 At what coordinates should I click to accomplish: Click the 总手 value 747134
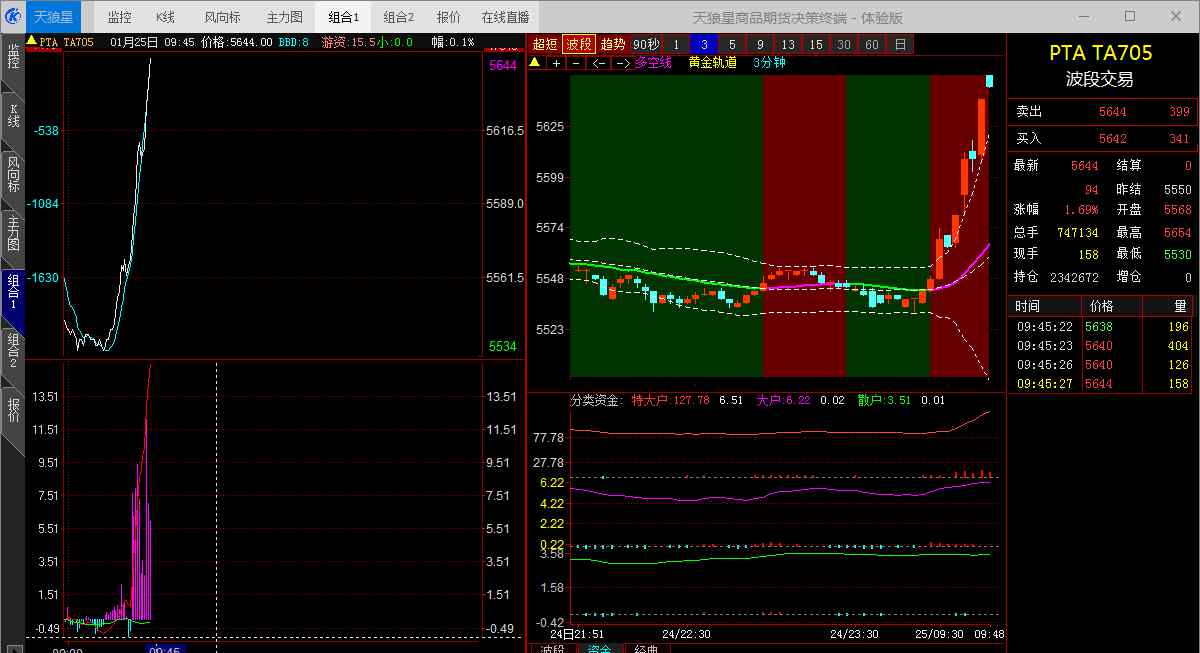pyautogui.click(x=1078, y=232)
